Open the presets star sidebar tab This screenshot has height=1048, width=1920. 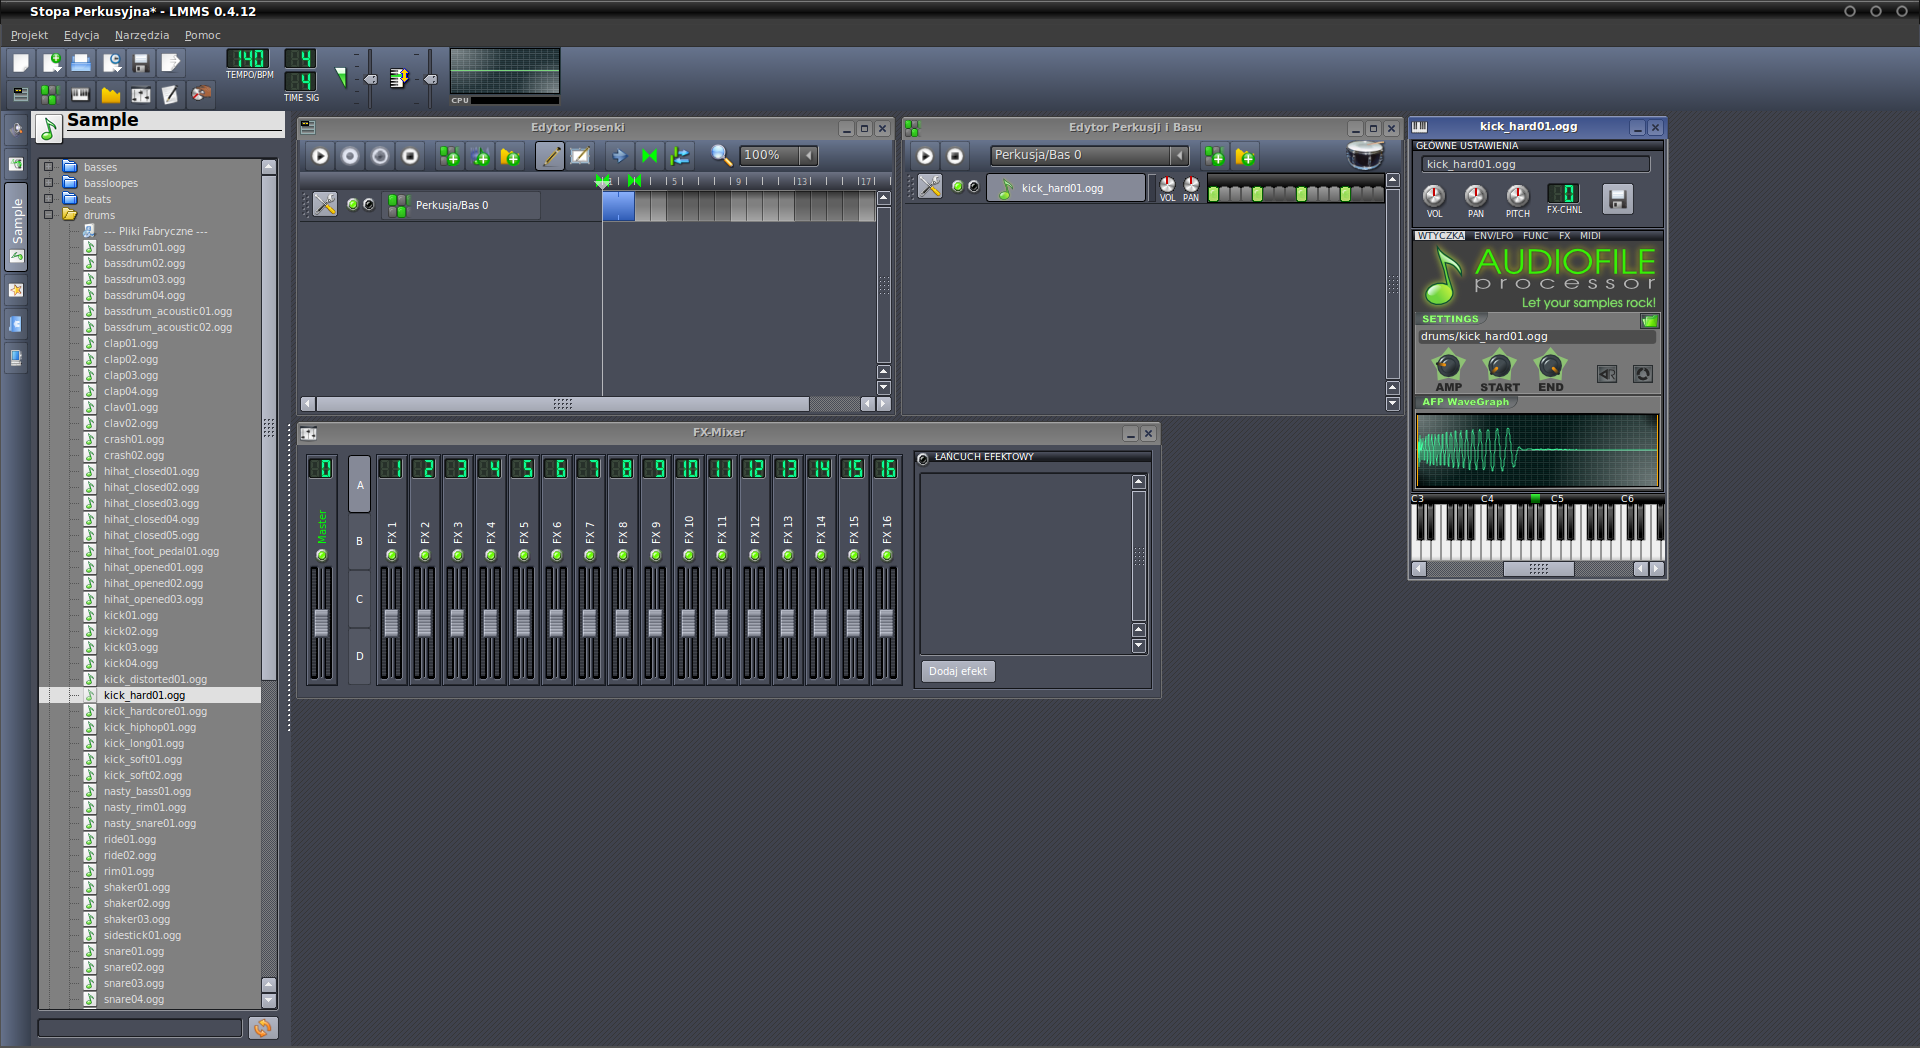[16, 290]
